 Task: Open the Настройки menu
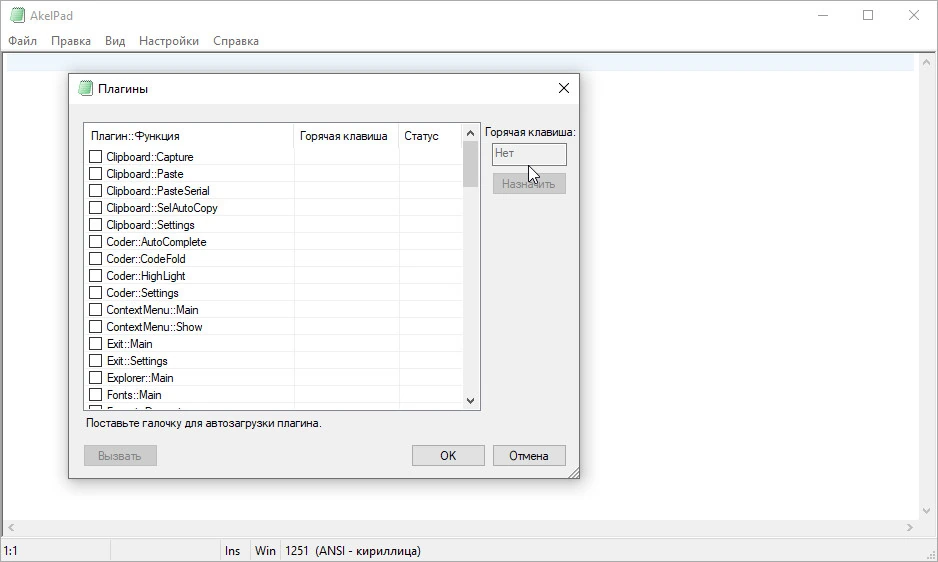click(x=169, y=41)
